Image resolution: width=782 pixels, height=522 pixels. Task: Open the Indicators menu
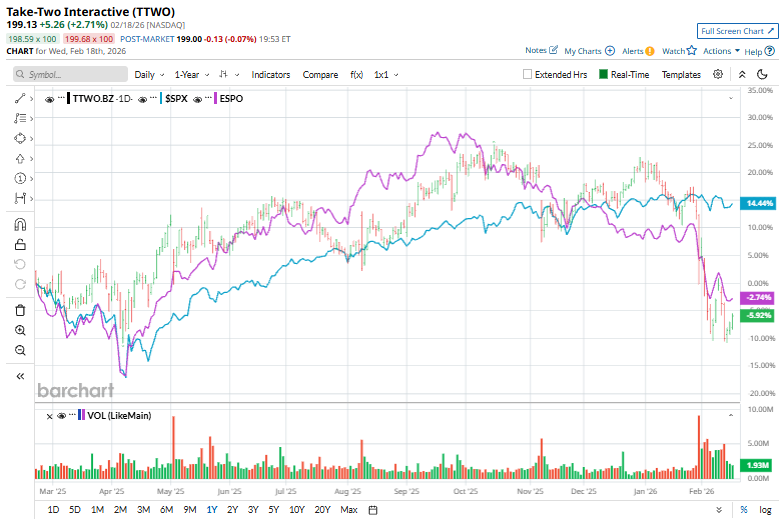point(270,74)
